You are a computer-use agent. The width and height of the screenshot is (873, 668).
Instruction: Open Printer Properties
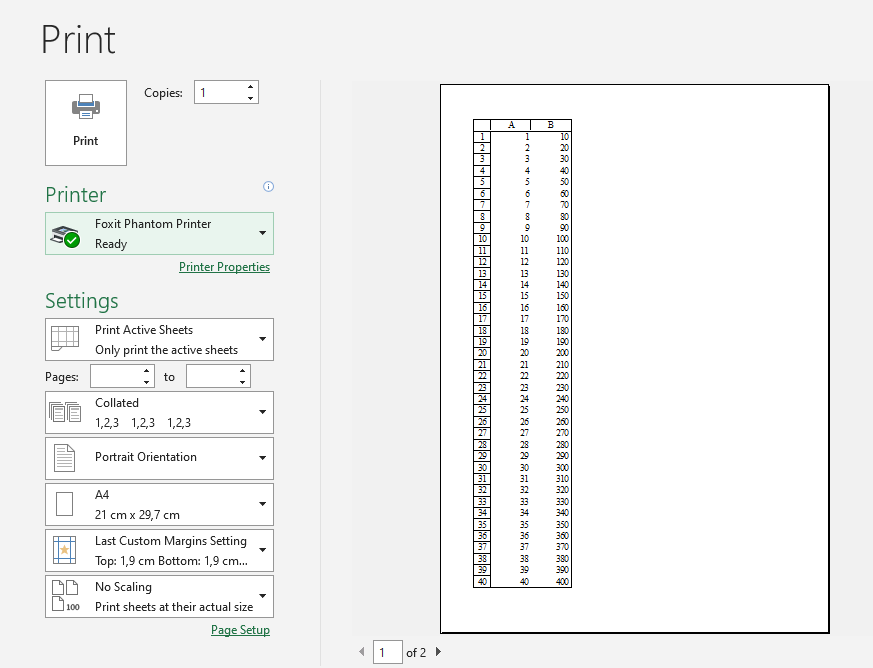pos(224,267)
